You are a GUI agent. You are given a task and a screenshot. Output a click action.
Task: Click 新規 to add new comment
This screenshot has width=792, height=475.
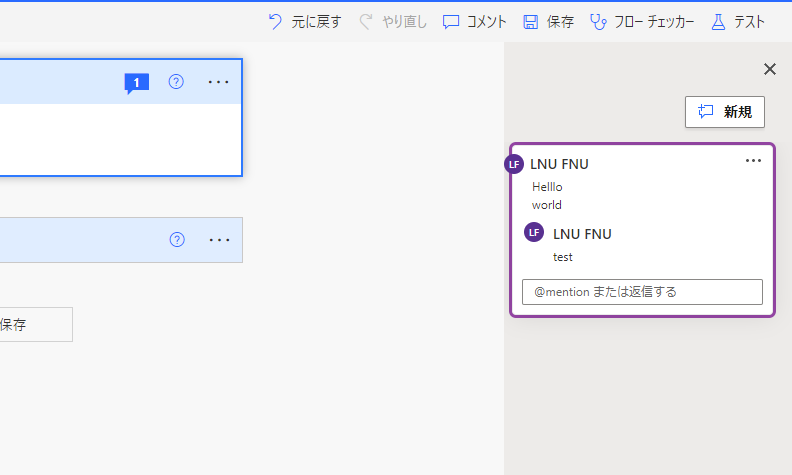pos(725,112)
